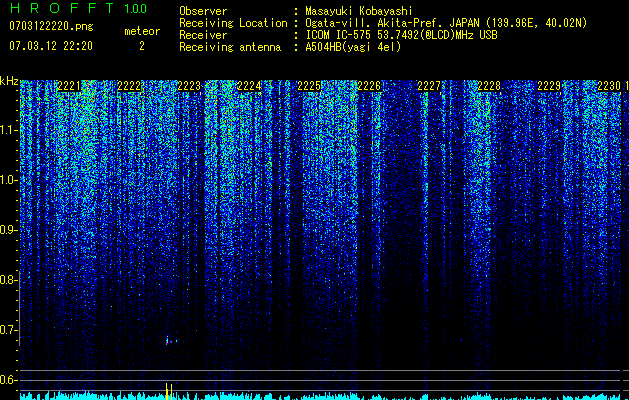Click the Observer label
This screenshot has height=400, width=629.
(203, 11)
